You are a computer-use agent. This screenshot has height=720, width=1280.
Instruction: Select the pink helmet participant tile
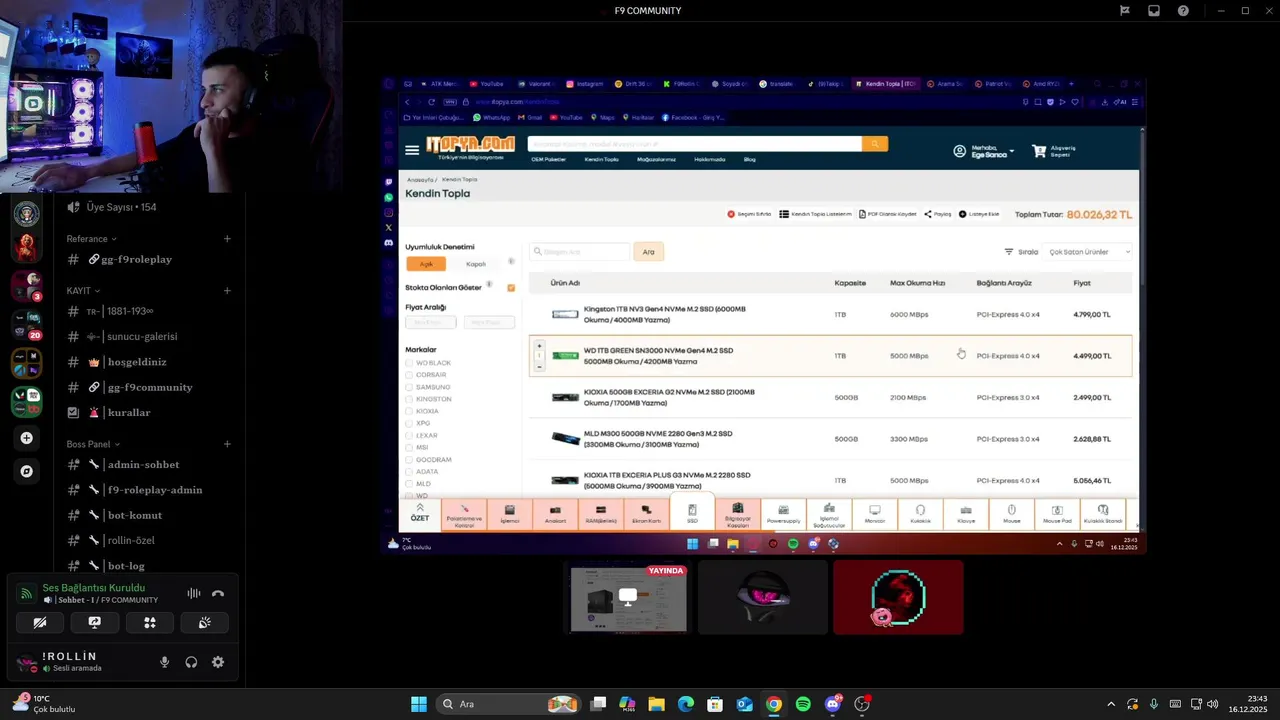[763, 598]
